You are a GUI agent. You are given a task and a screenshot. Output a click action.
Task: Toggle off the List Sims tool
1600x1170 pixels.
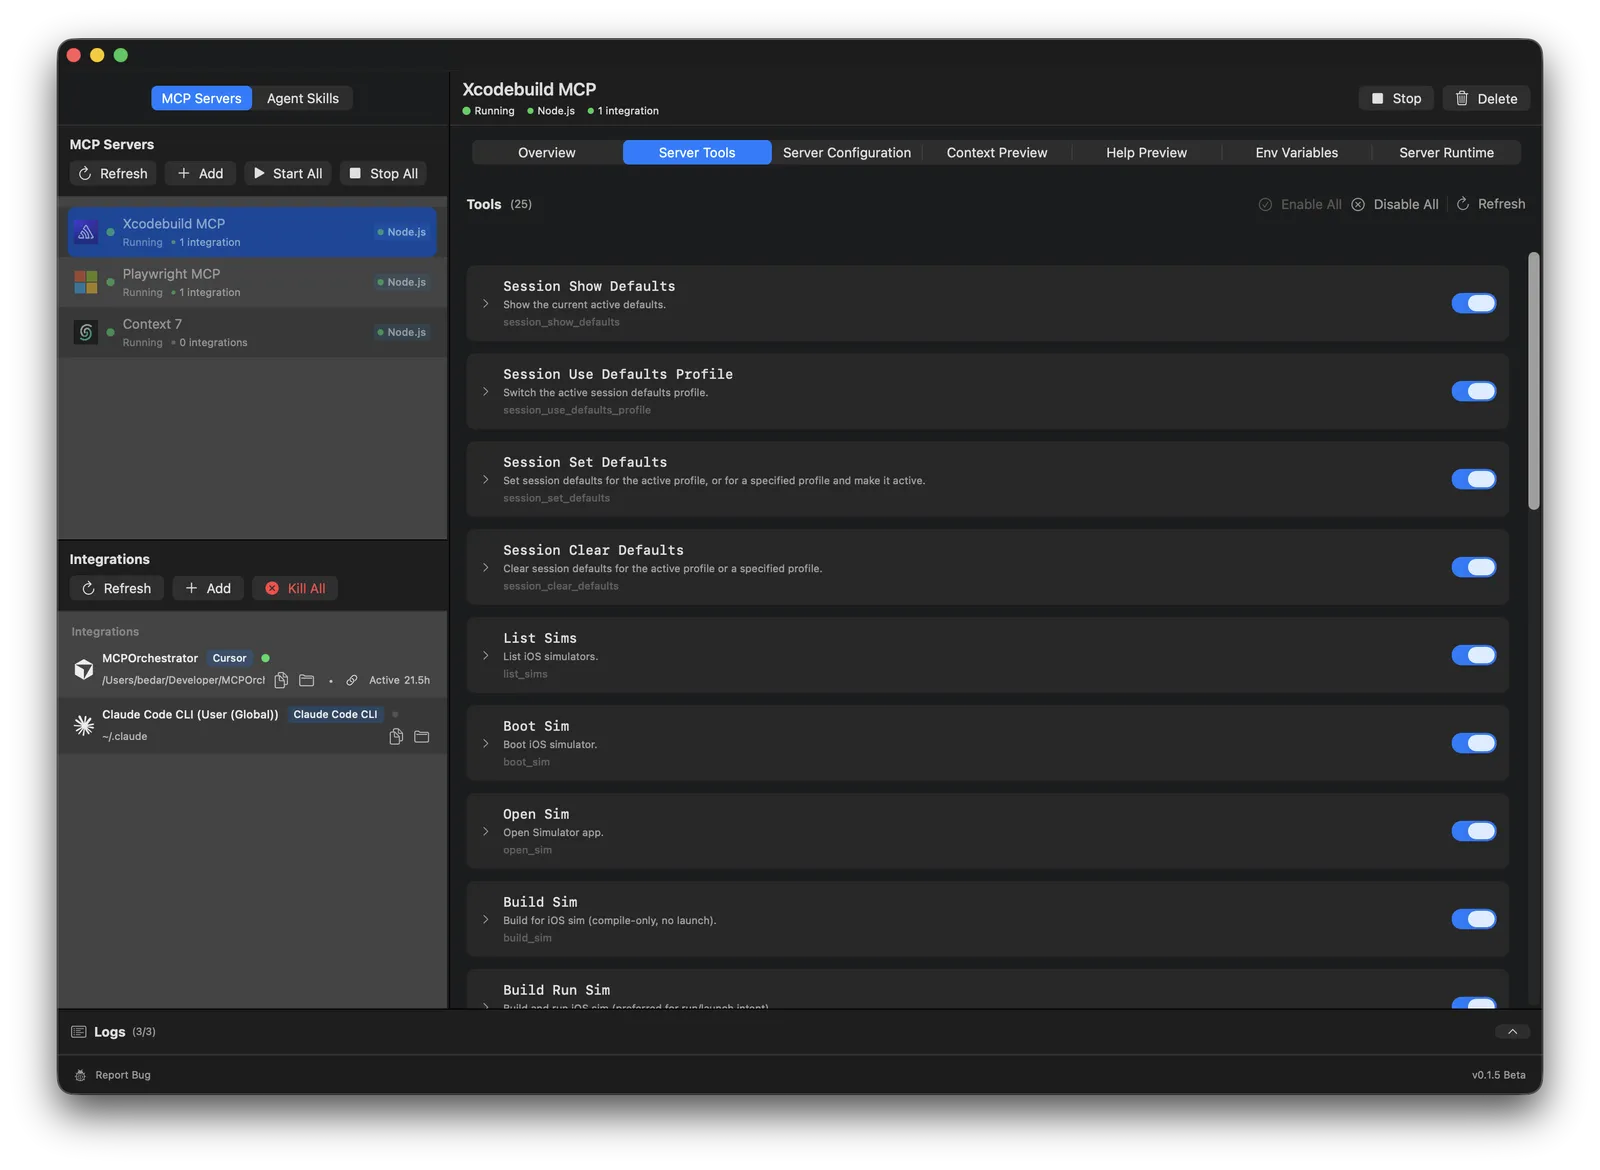coord(1473,654)
